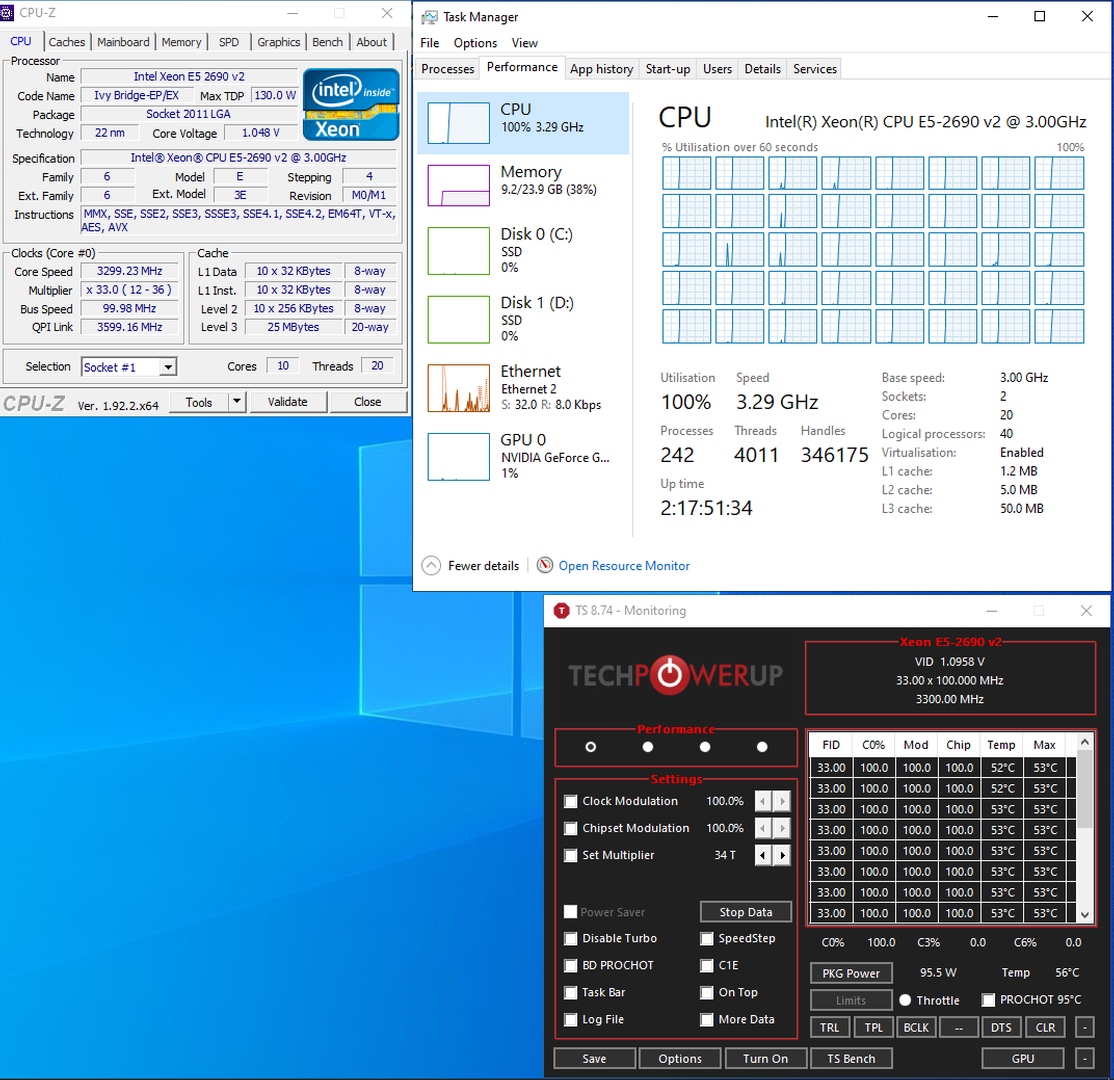The image size is (1114, 1080).
Task: Open the View menu in Task Manager
Action: 524,43
